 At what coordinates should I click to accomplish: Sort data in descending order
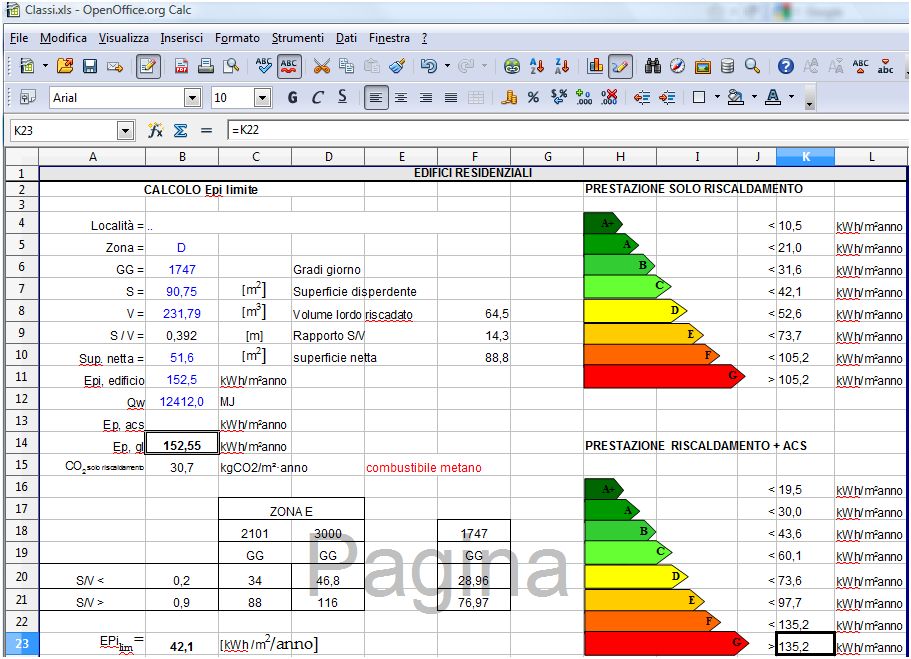[562, 66]
